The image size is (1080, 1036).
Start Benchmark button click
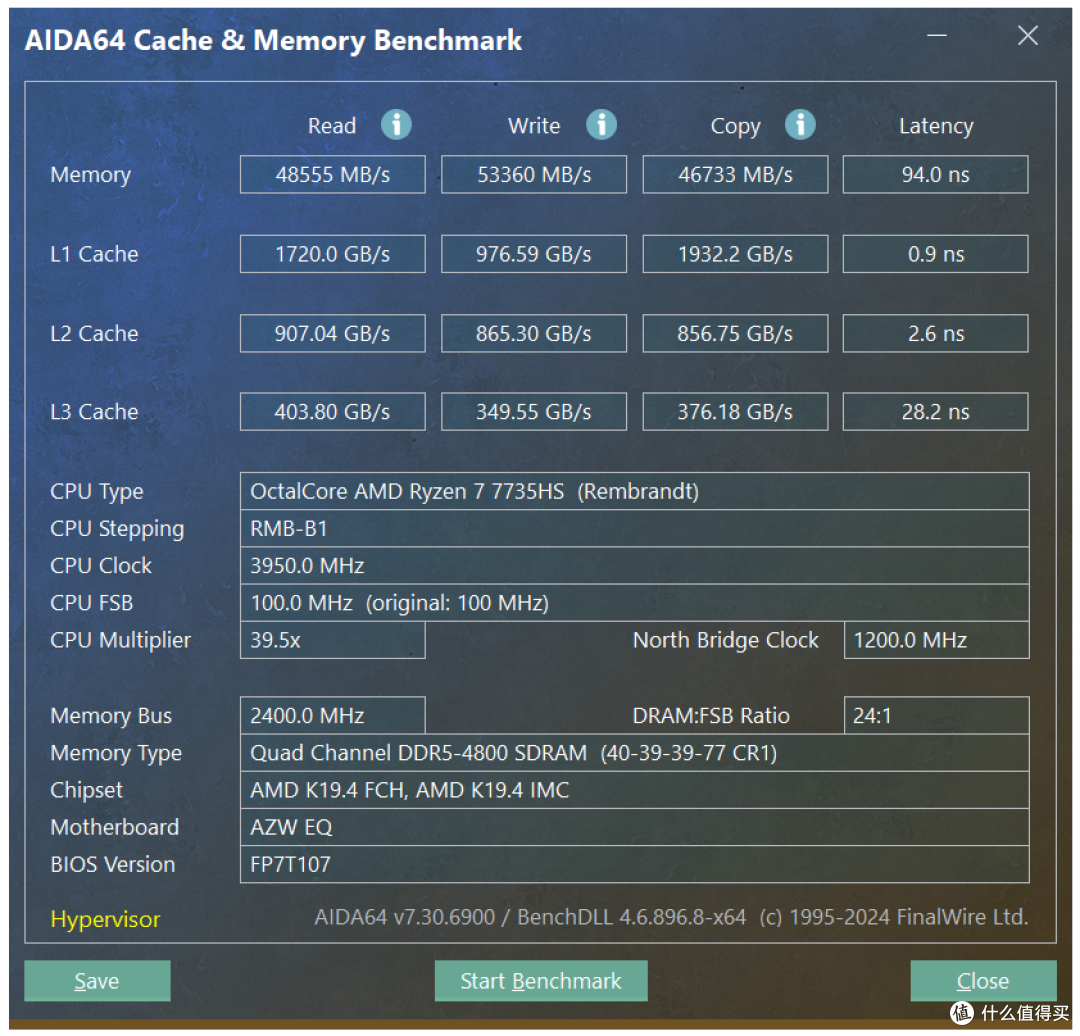coord(541,980)
